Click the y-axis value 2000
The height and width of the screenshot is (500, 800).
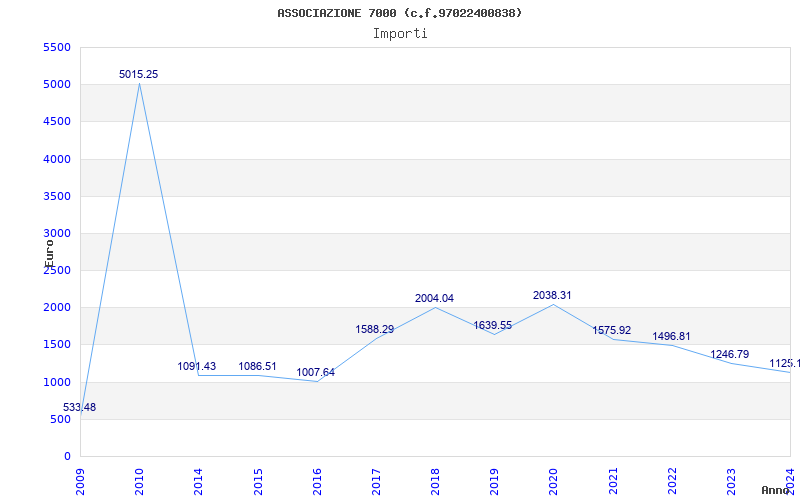coord(57,308)
